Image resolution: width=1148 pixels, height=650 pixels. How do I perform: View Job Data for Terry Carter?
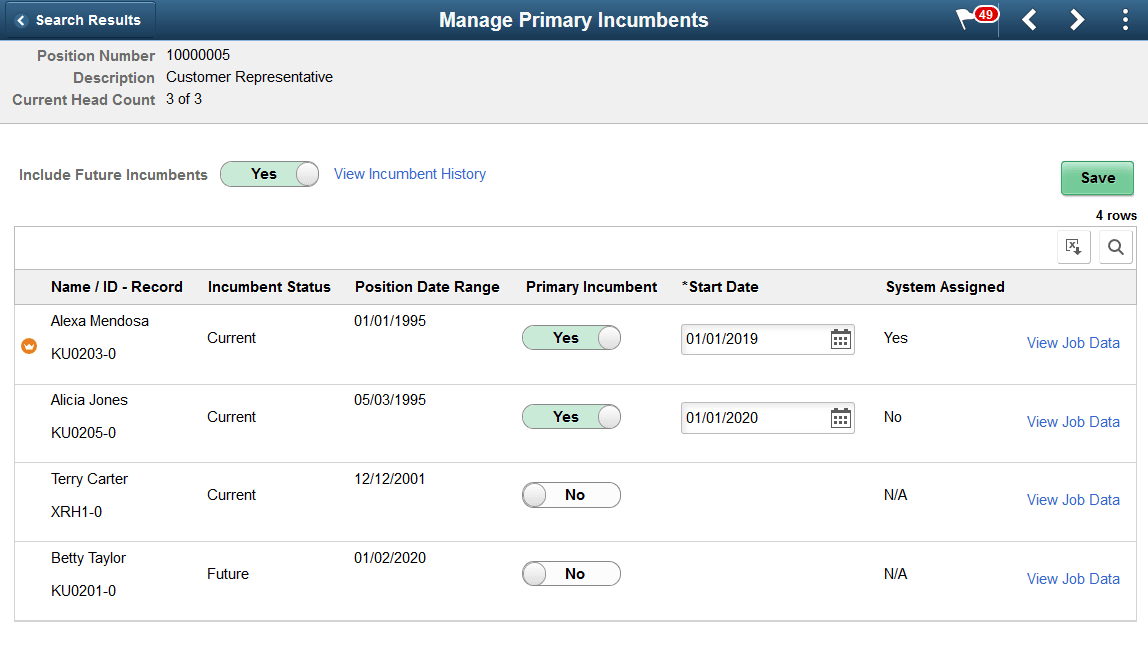tap(1073, 499)
